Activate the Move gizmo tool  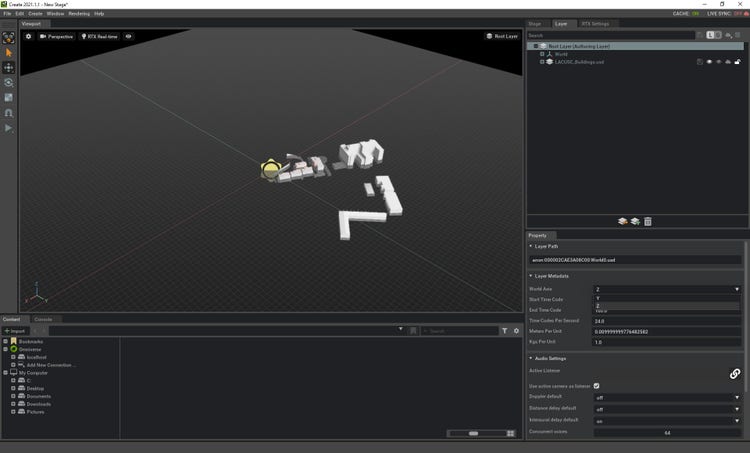pyautogui.click(x=9, y=67)
